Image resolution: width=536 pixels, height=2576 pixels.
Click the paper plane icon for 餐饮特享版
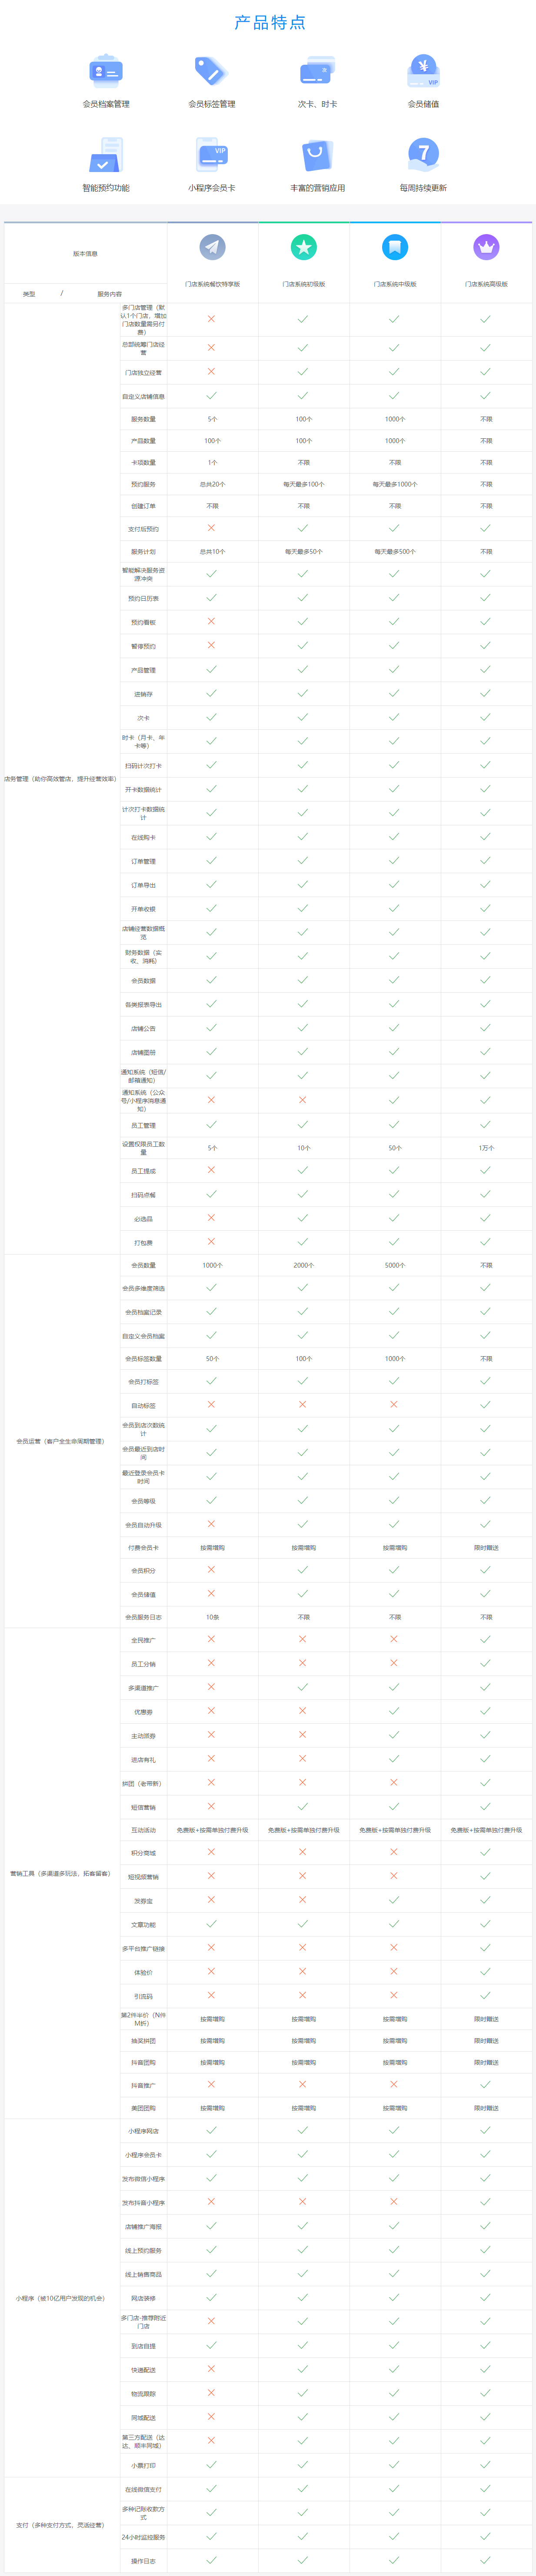coord(212,247)
